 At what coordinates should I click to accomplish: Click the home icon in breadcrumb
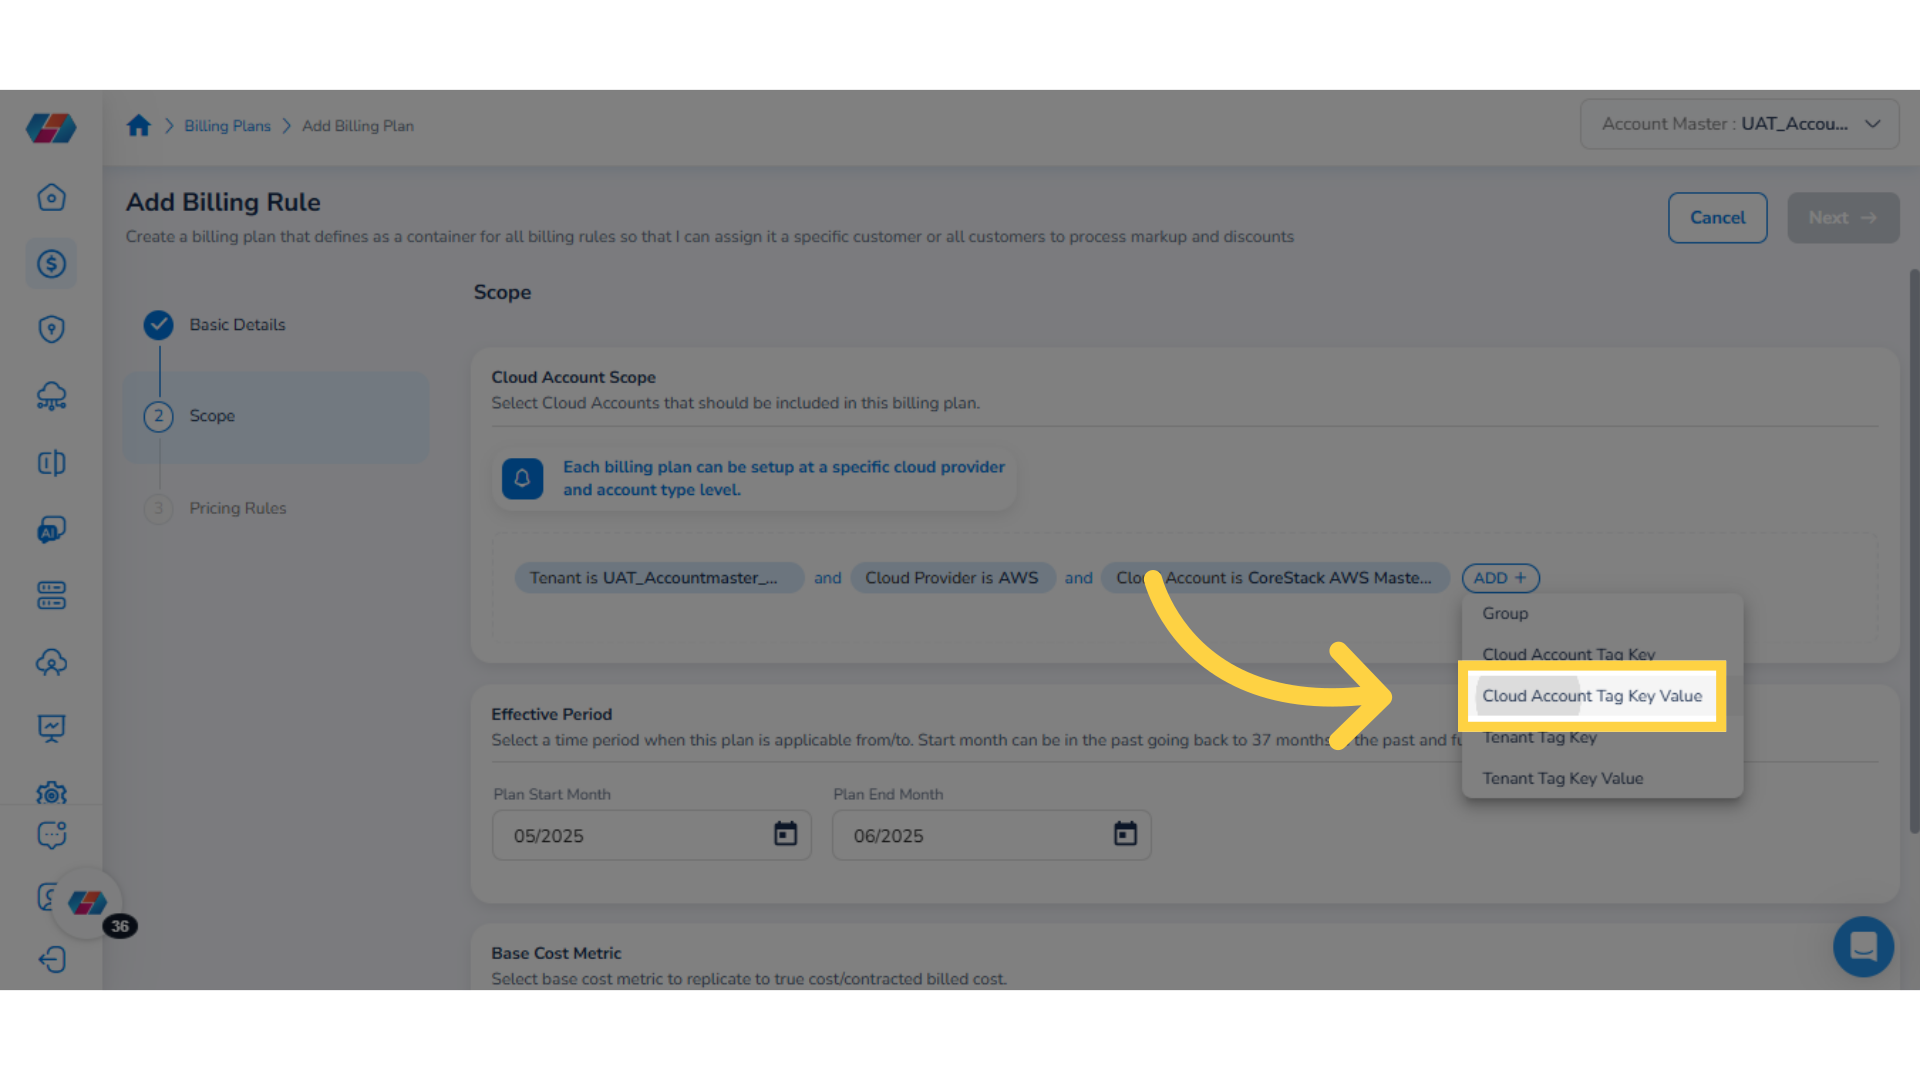[x=139, y=125]
